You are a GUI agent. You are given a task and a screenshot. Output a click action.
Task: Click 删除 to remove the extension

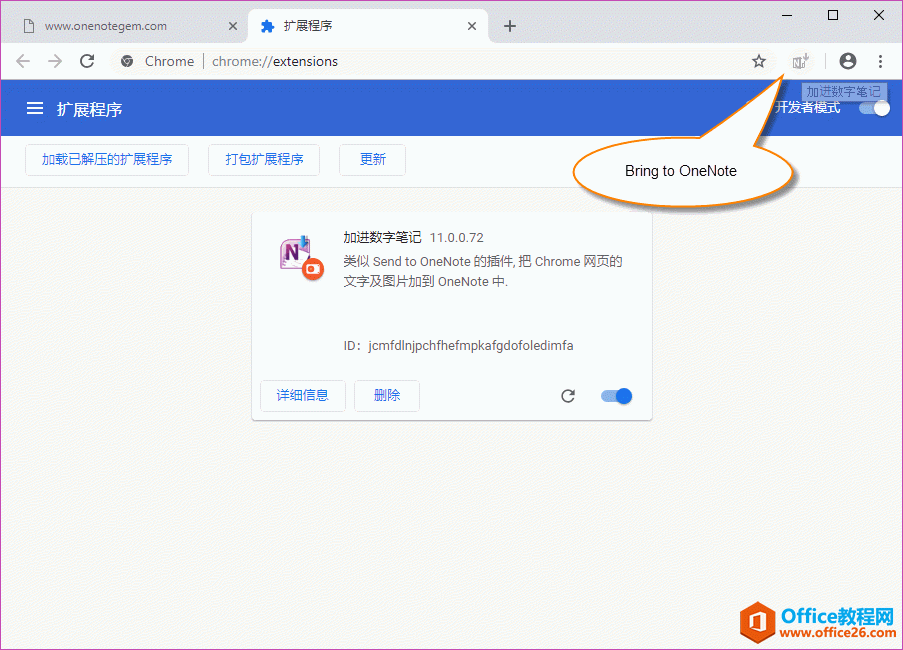click(x=386, y=395)
